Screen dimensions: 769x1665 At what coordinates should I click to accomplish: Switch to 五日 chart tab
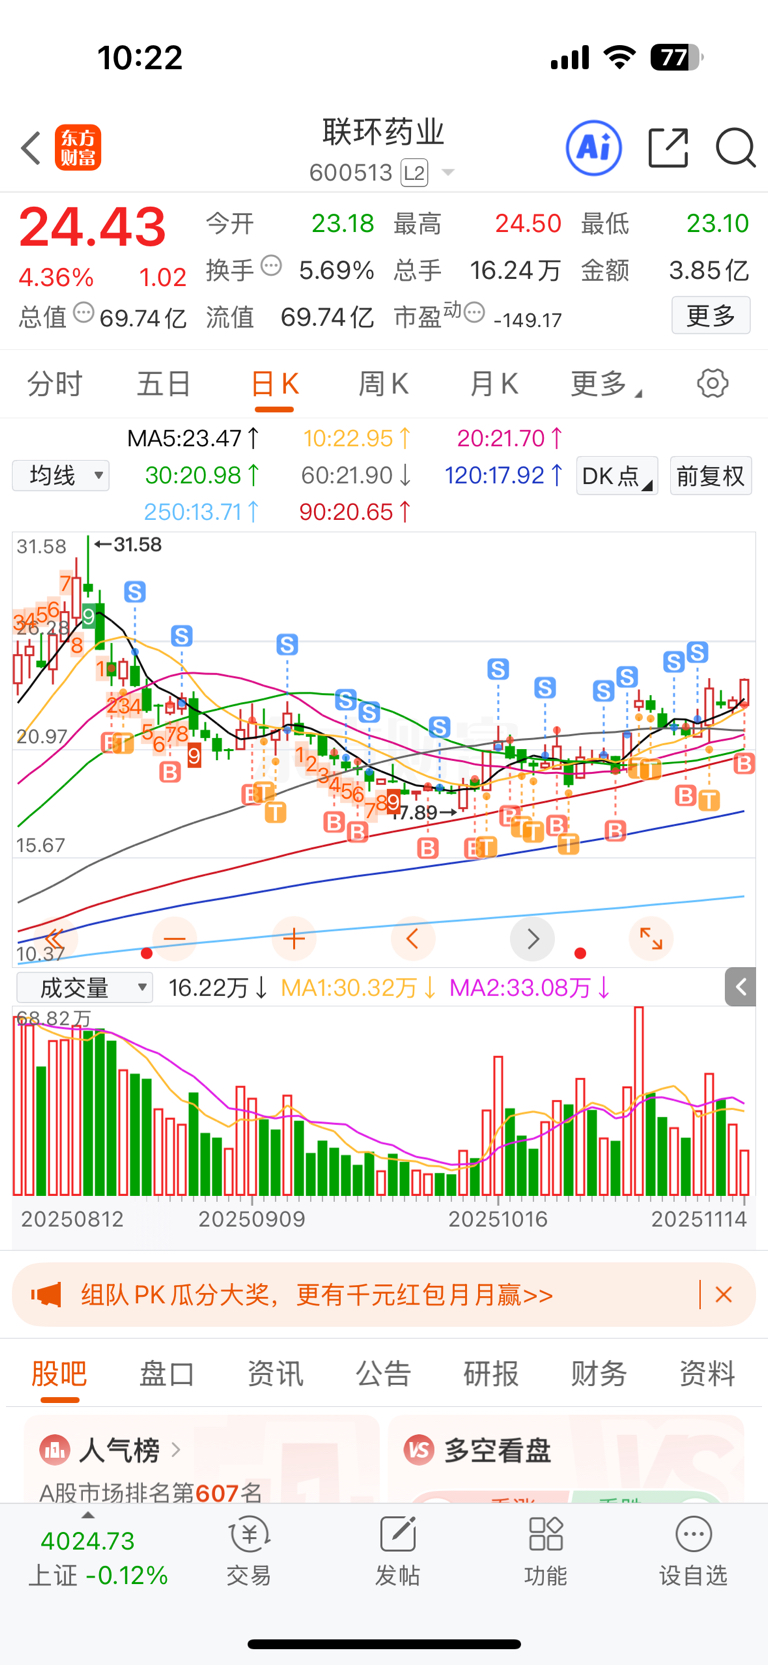(x=164, y=384)
